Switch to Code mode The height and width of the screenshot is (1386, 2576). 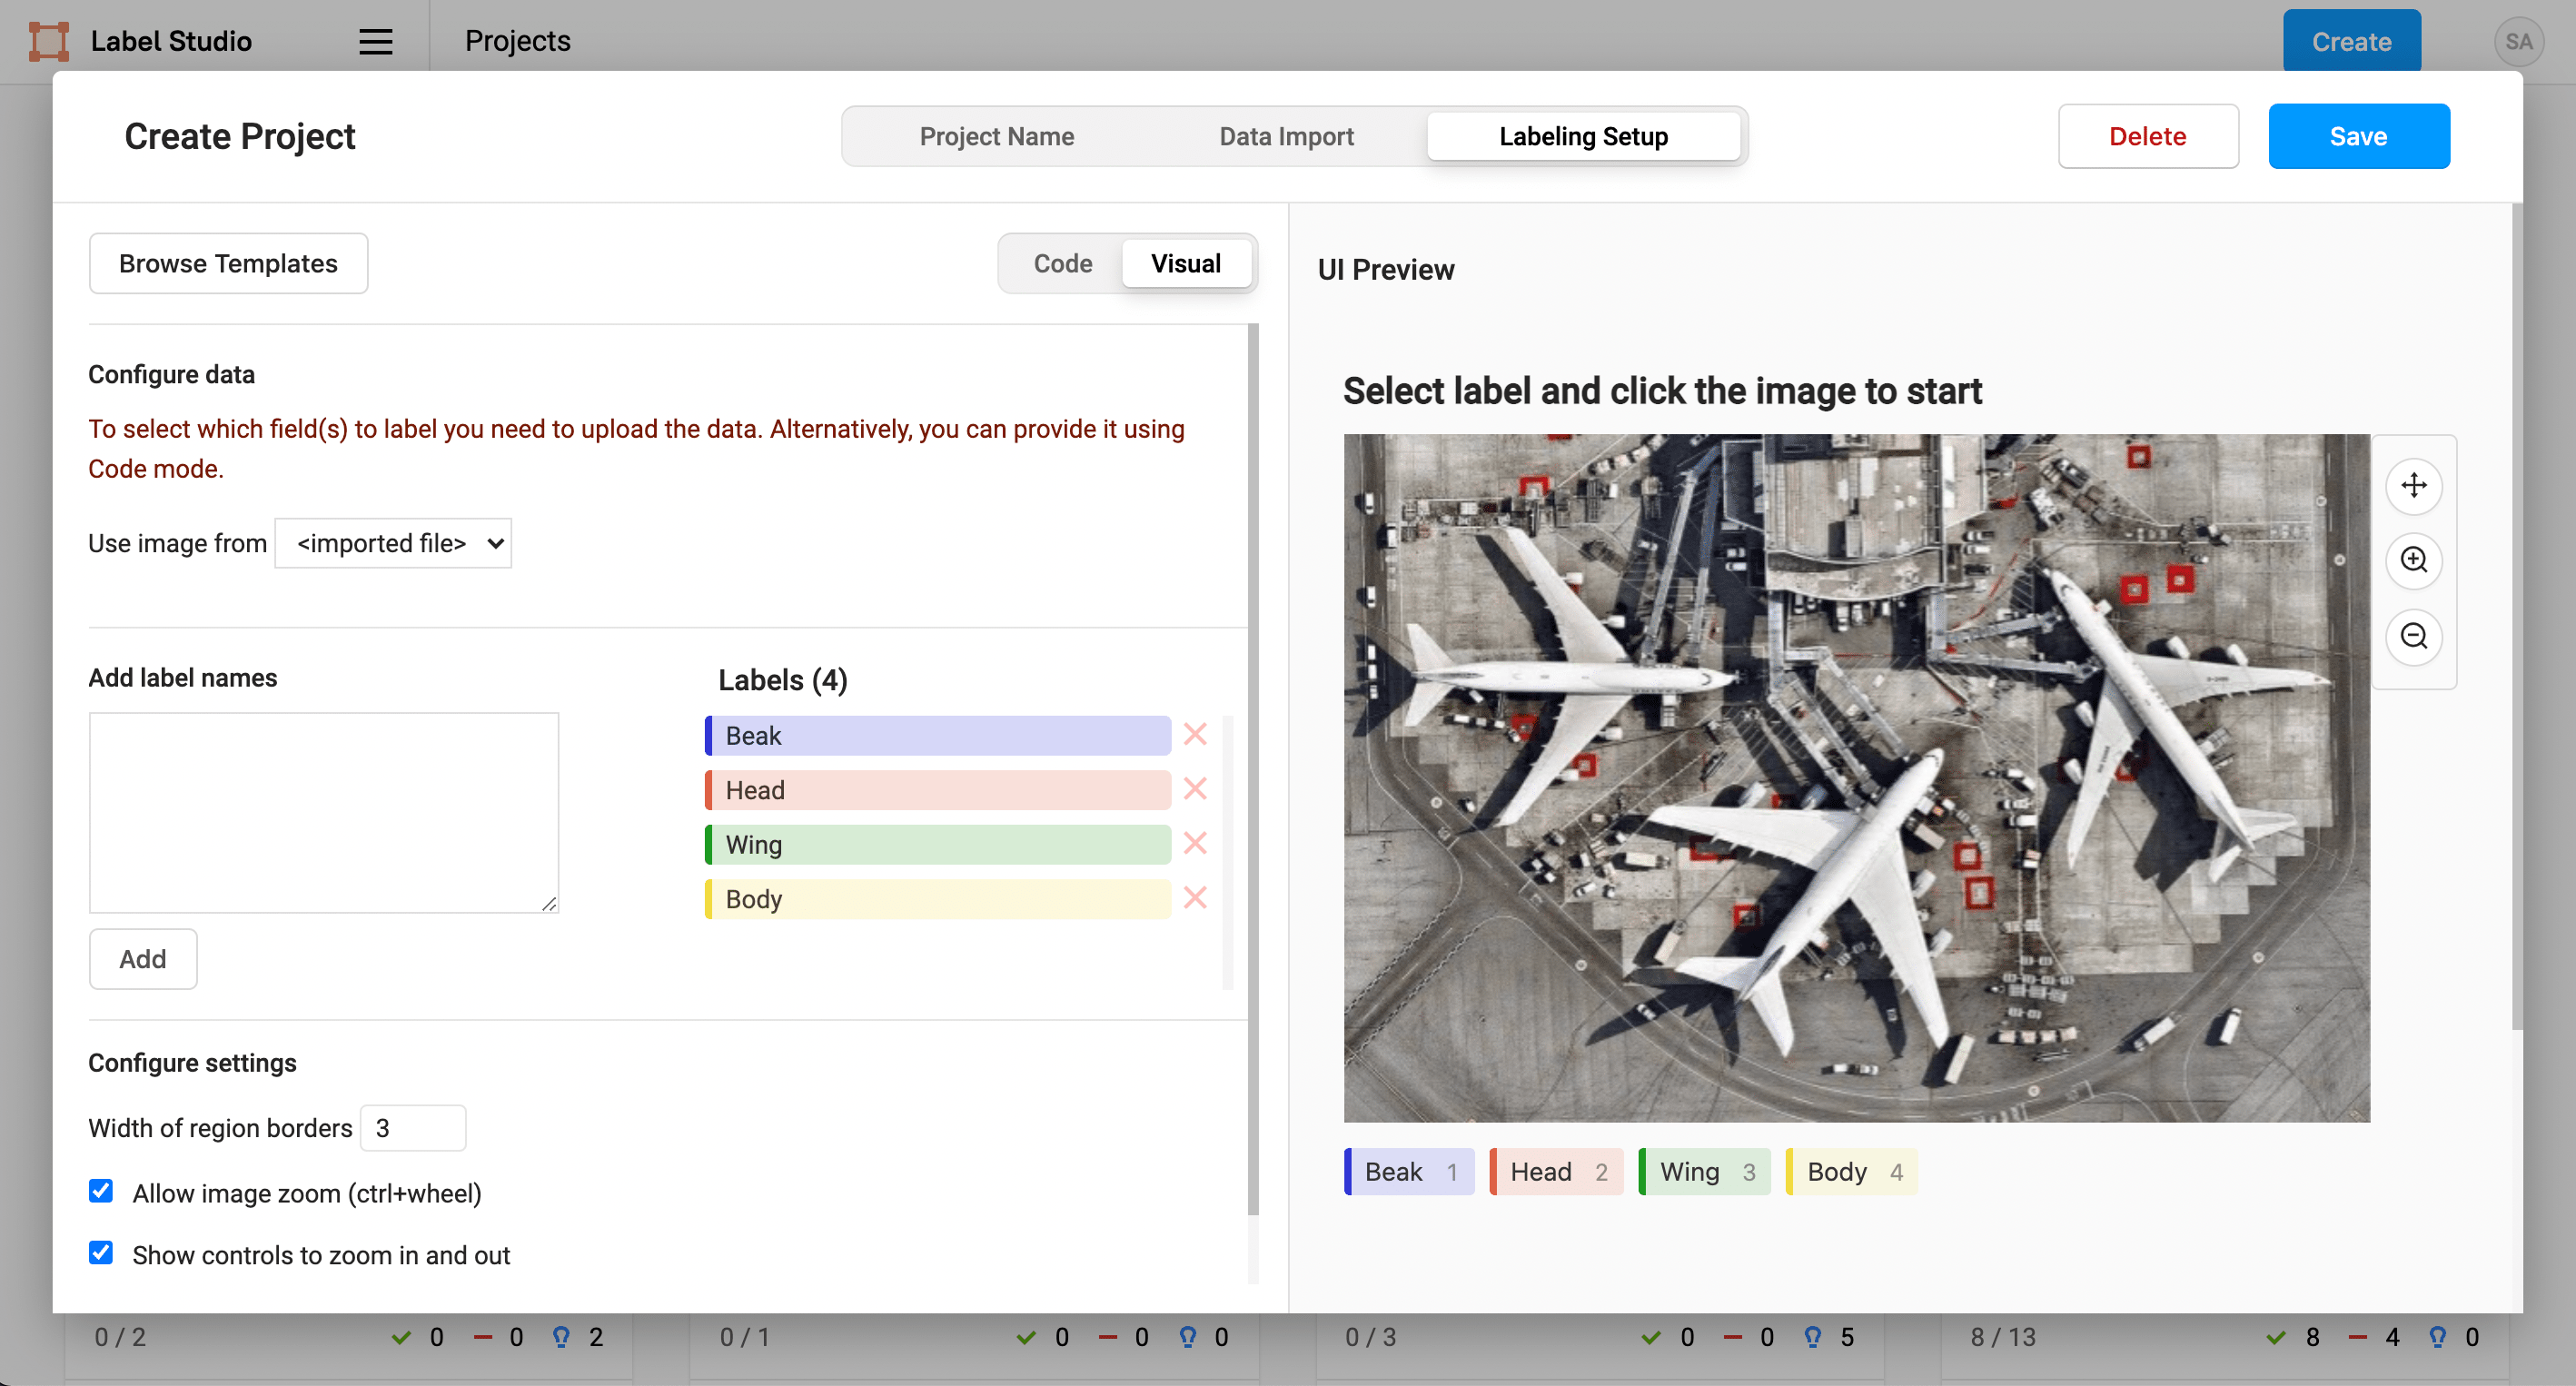pyautogui.click(x=1062, y=263)
